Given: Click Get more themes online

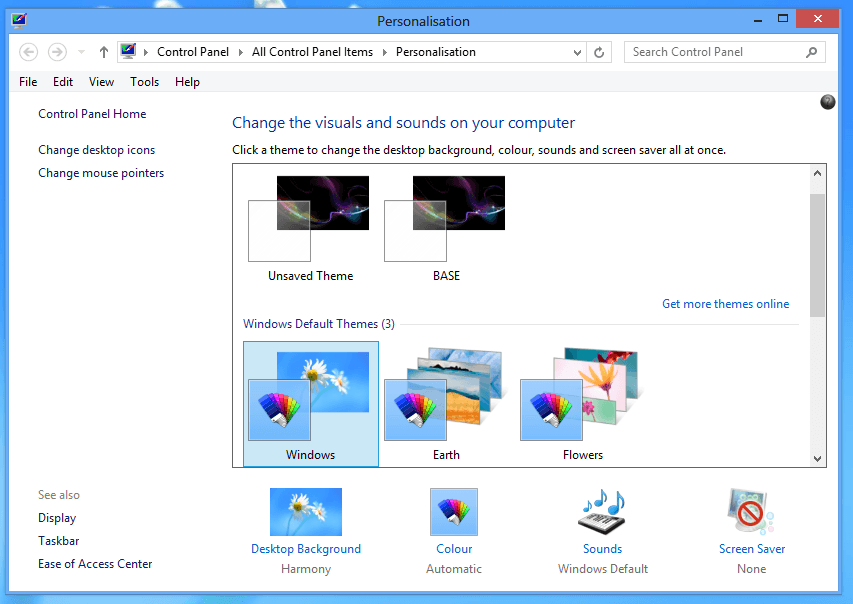Looking at the screenshot, I should point(725,304).
